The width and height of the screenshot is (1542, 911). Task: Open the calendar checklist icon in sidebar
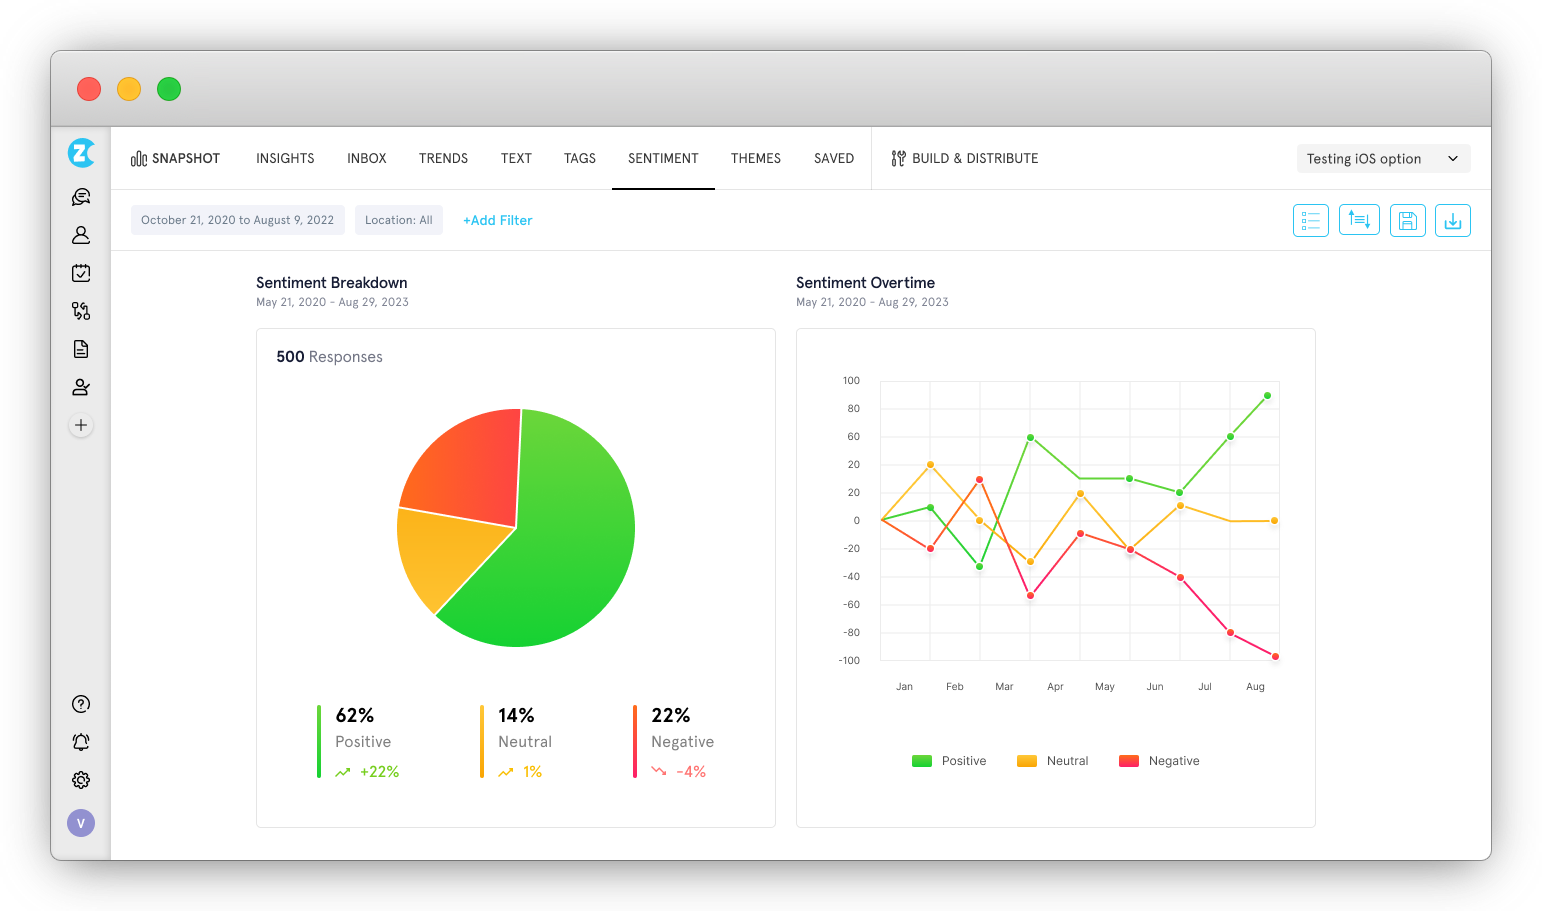point(81,272)
